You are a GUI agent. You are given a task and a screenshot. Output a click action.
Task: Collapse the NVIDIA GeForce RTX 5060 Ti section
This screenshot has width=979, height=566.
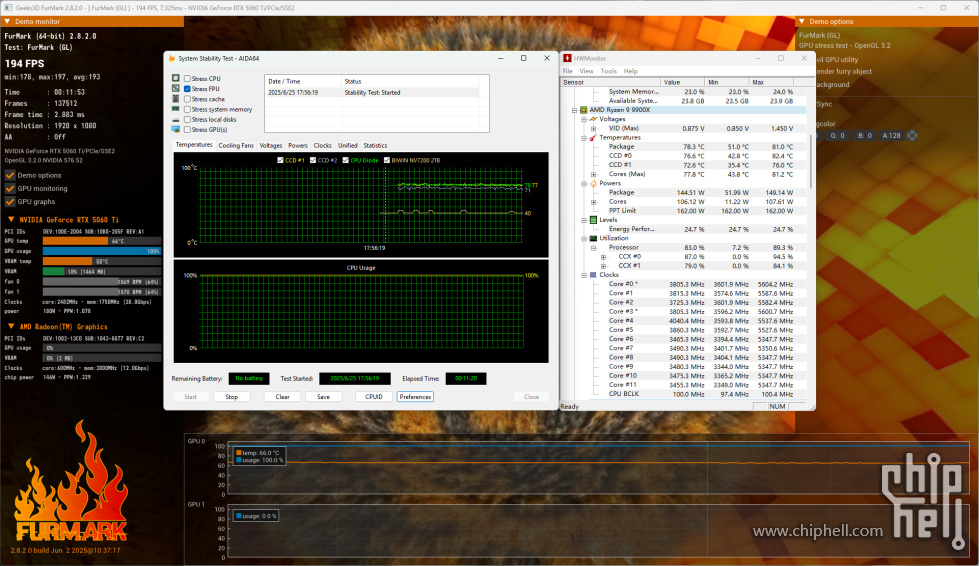point(11,220)
